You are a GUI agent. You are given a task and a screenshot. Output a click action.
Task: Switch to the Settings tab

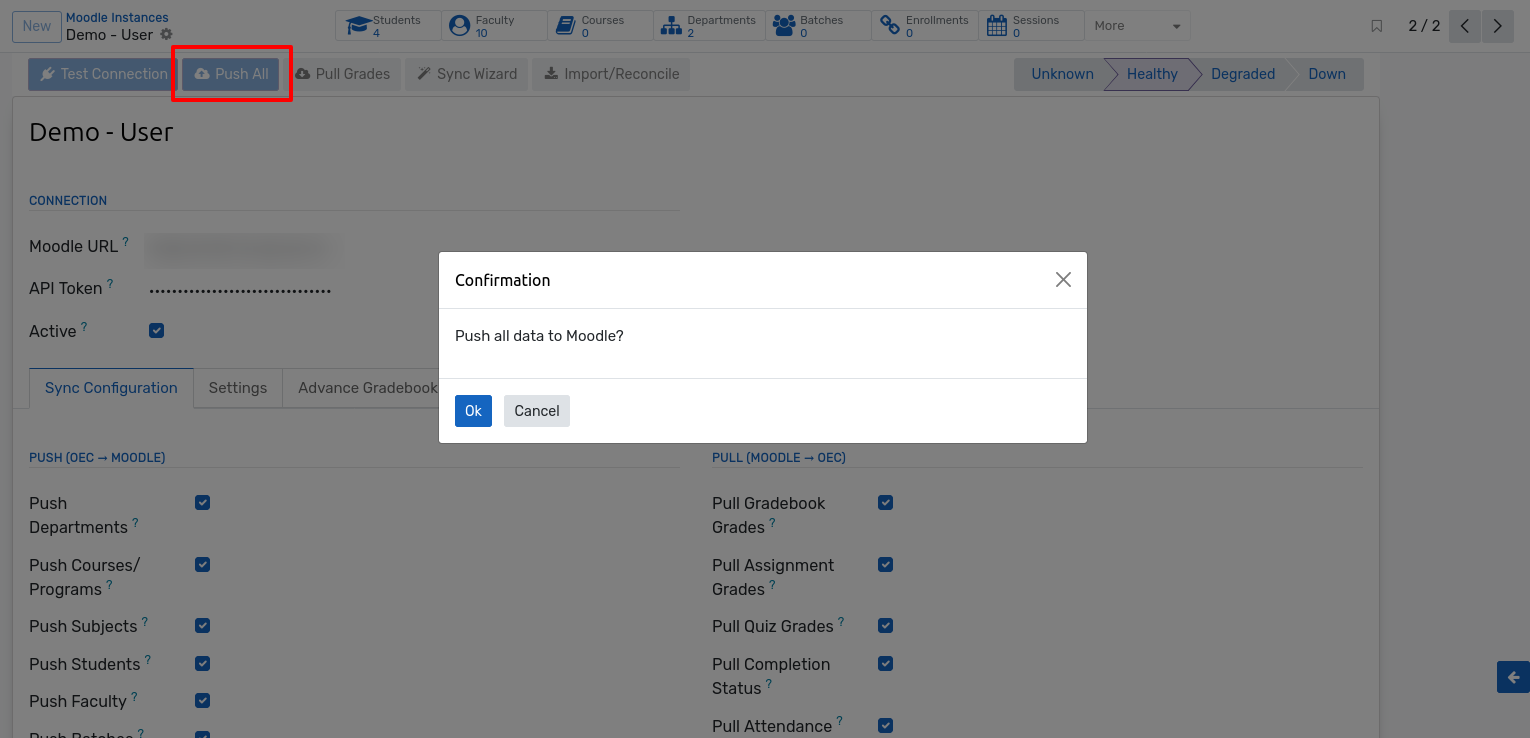[x=238, y=388]
